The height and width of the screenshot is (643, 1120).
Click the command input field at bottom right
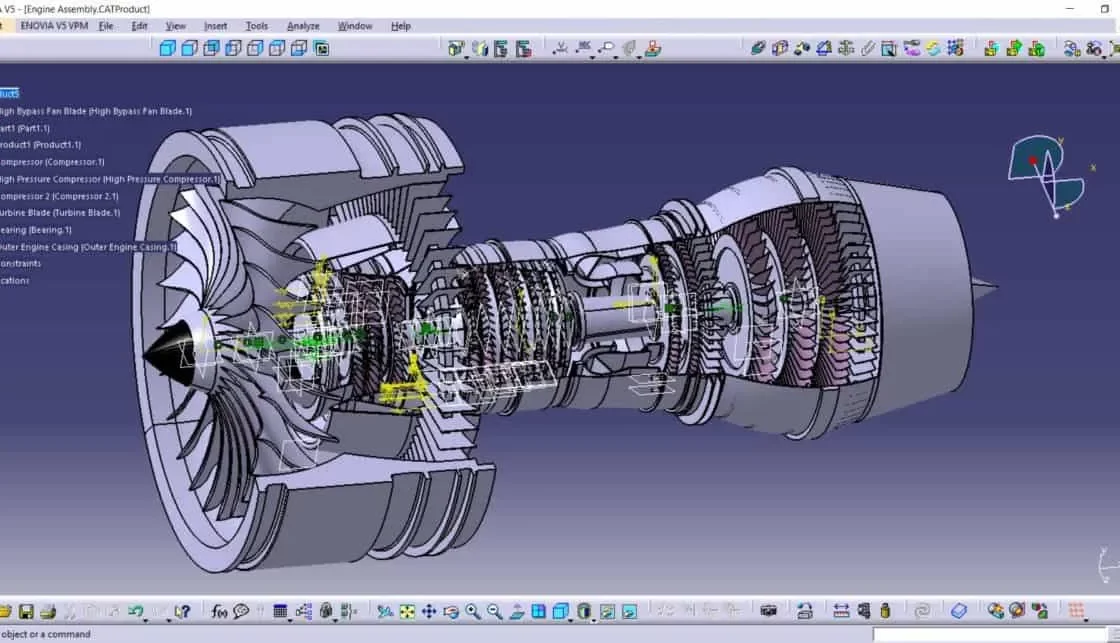989,634
